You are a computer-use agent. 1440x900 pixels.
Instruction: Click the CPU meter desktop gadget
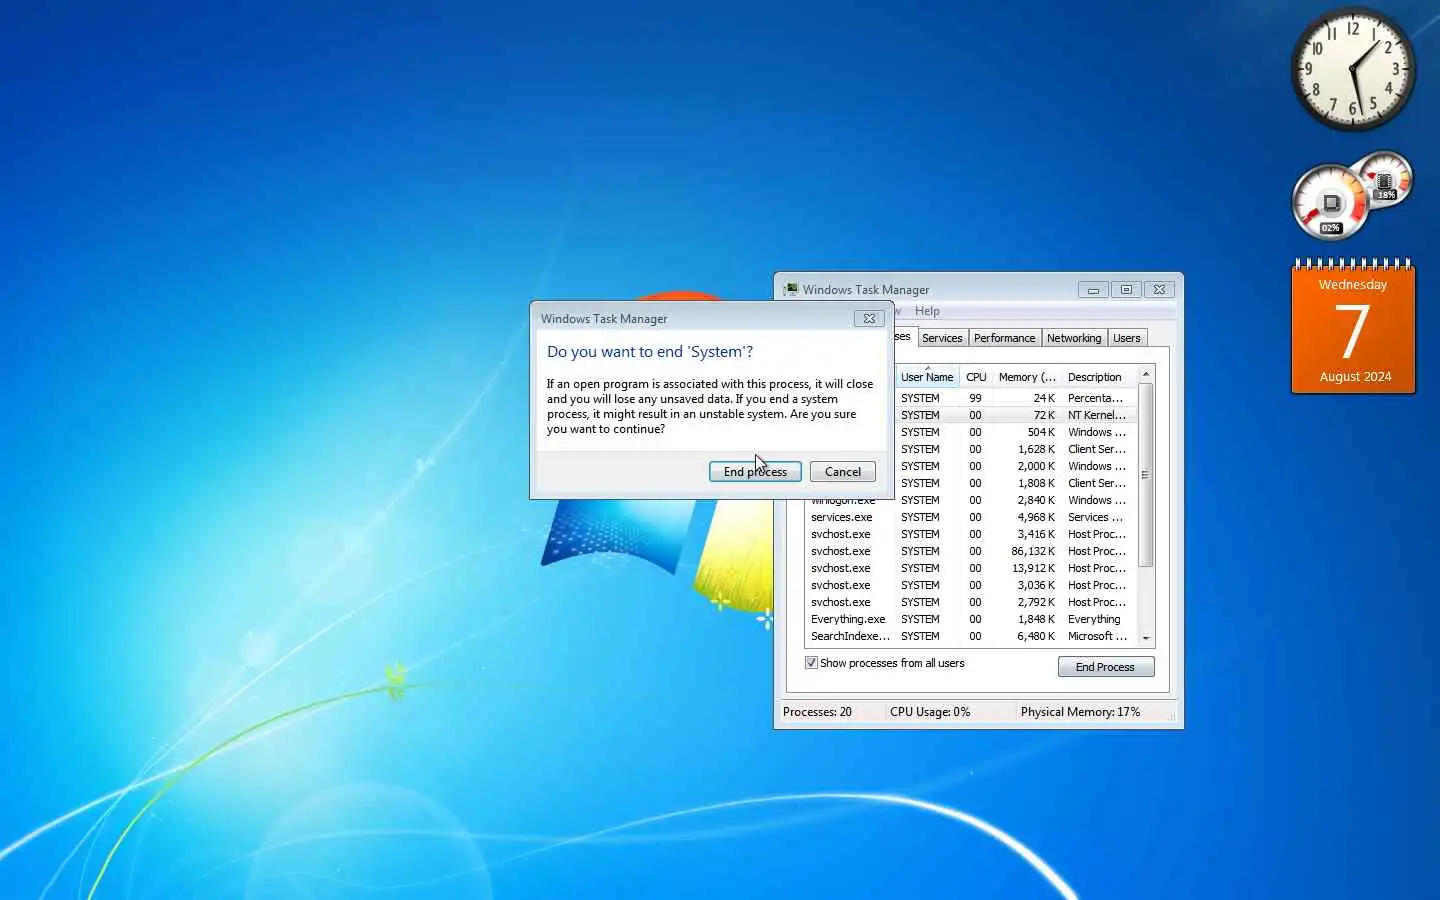[1330, 203]
